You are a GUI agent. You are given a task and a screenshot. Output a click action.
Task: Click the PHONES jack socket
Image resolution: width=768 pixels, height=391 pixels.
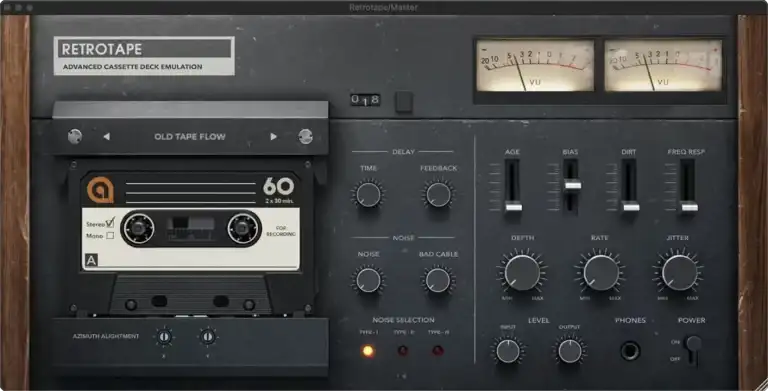(x=630, y=351)
